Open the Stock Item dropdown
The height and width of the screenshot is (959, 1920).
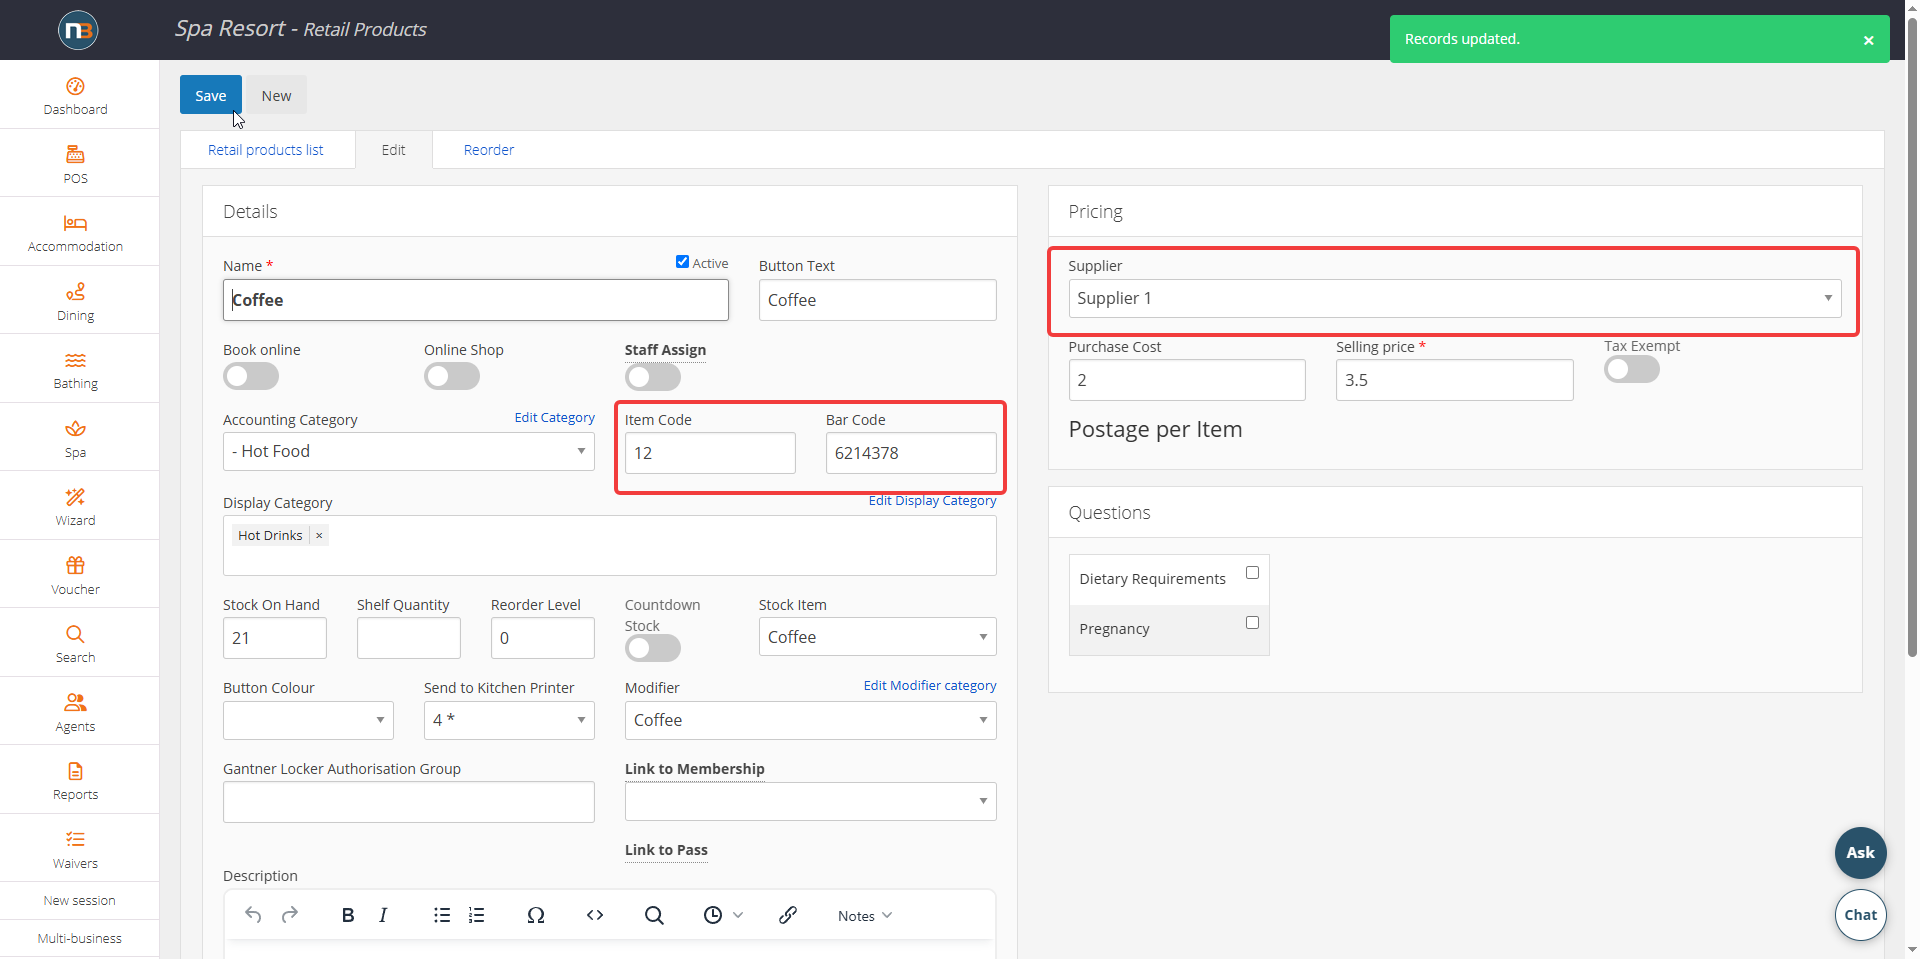click(877, 637)
